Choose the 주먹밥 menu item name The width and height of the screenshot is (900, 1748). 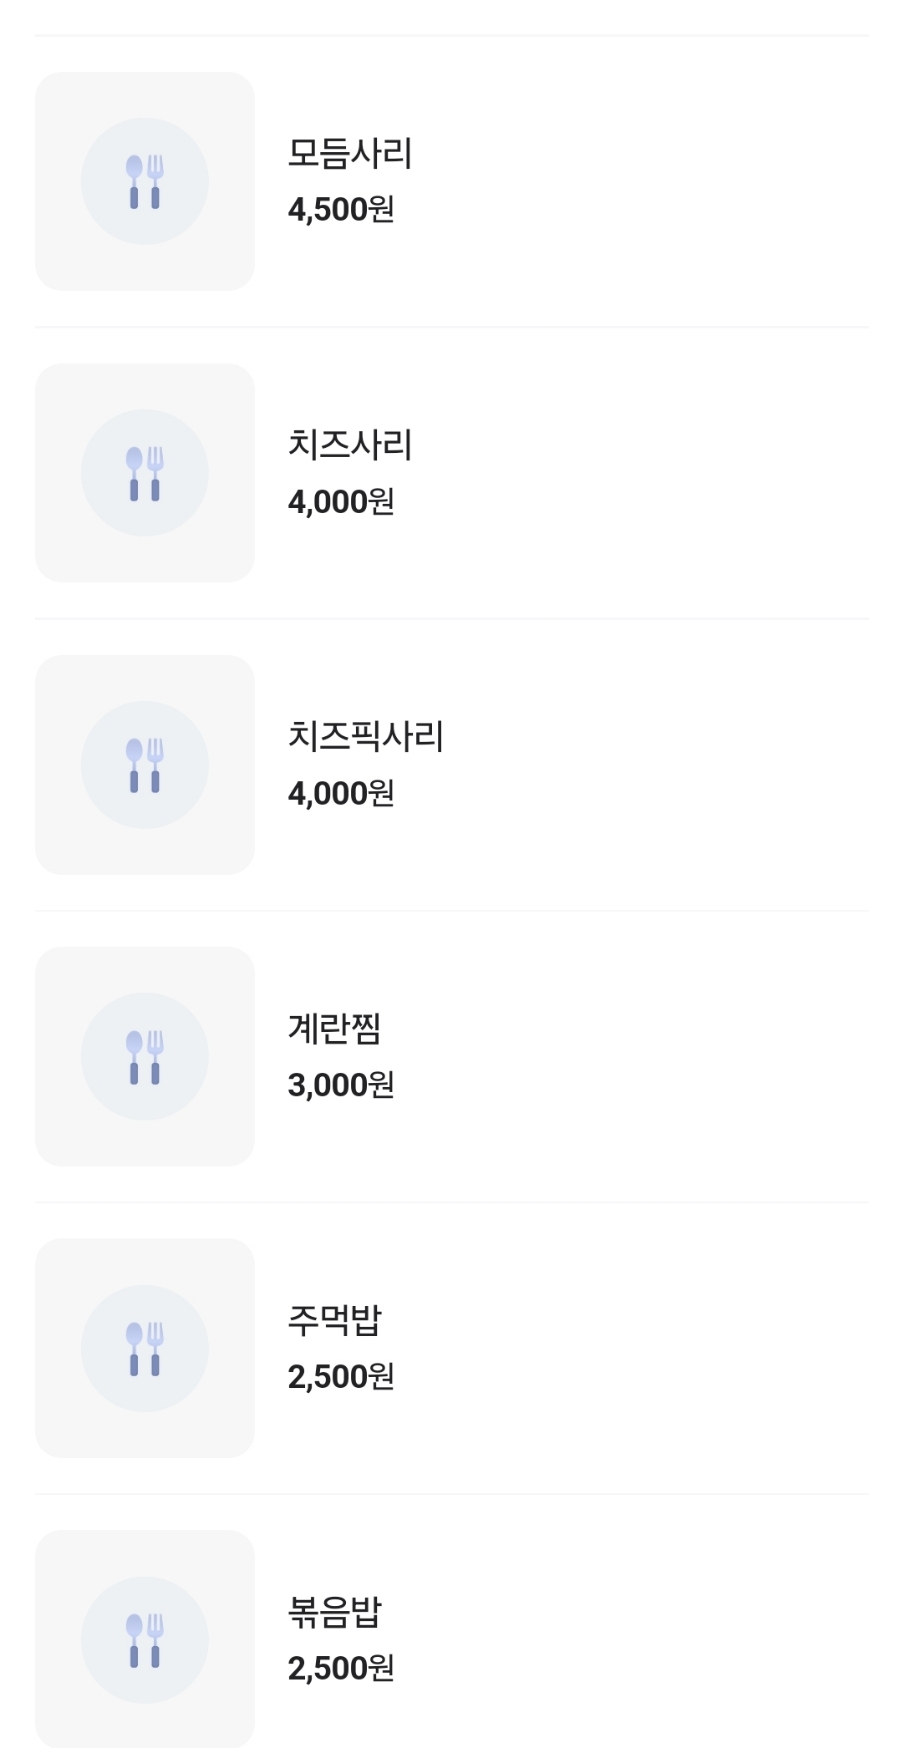click(334, 1320)
